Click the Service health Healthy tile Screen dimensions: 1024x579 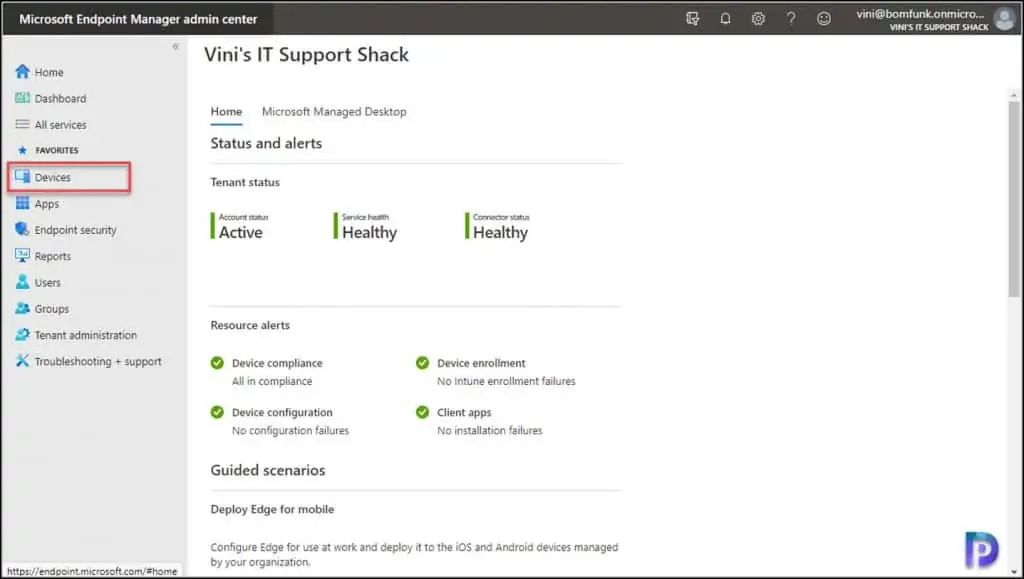pos(366,226)
